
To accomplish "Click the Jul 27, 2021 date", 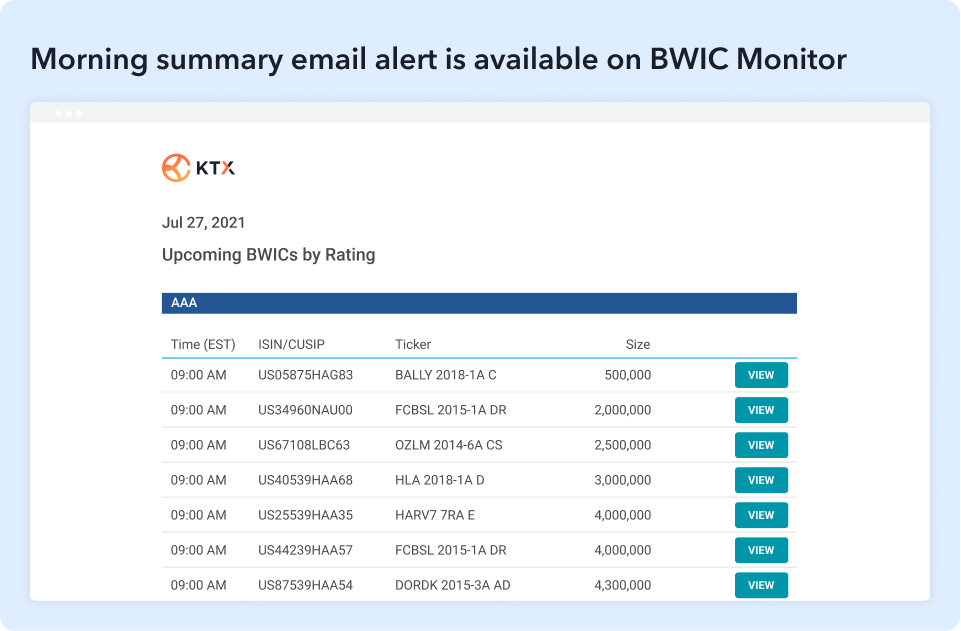I will click(x=203, y=222).
